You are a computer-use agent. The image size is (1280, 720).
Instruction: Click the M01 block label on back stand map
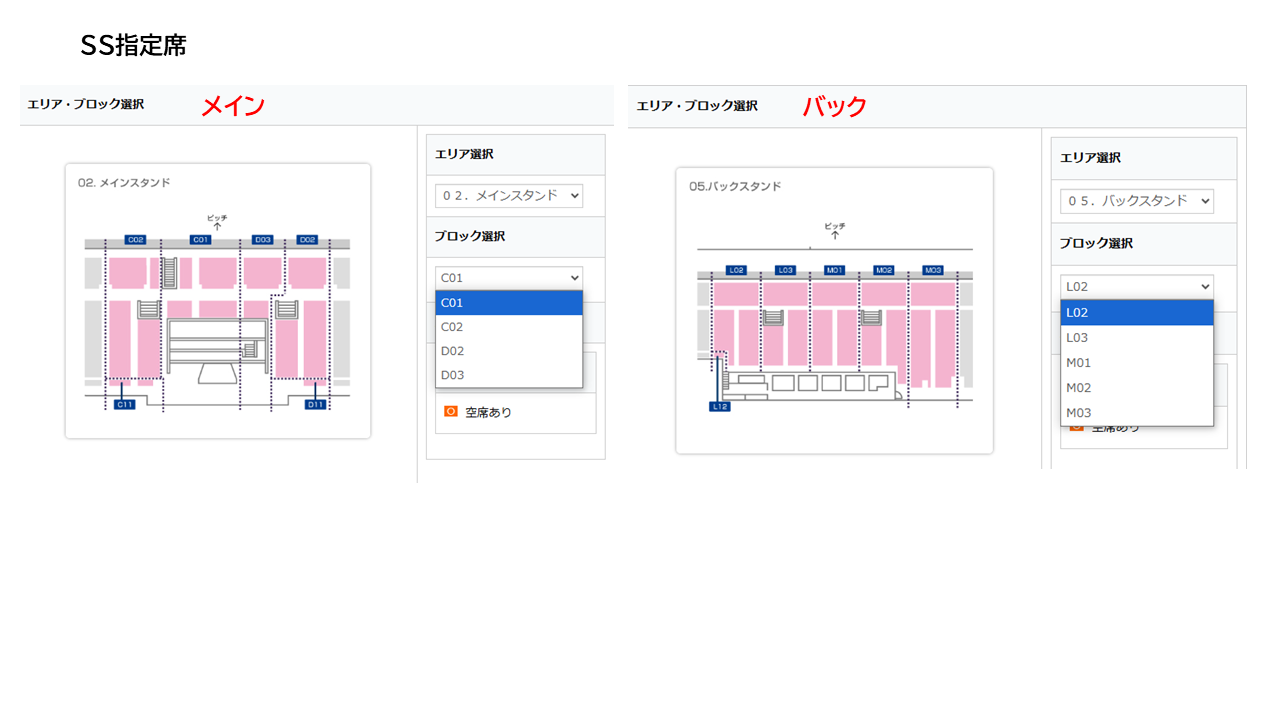pos(835,270)
